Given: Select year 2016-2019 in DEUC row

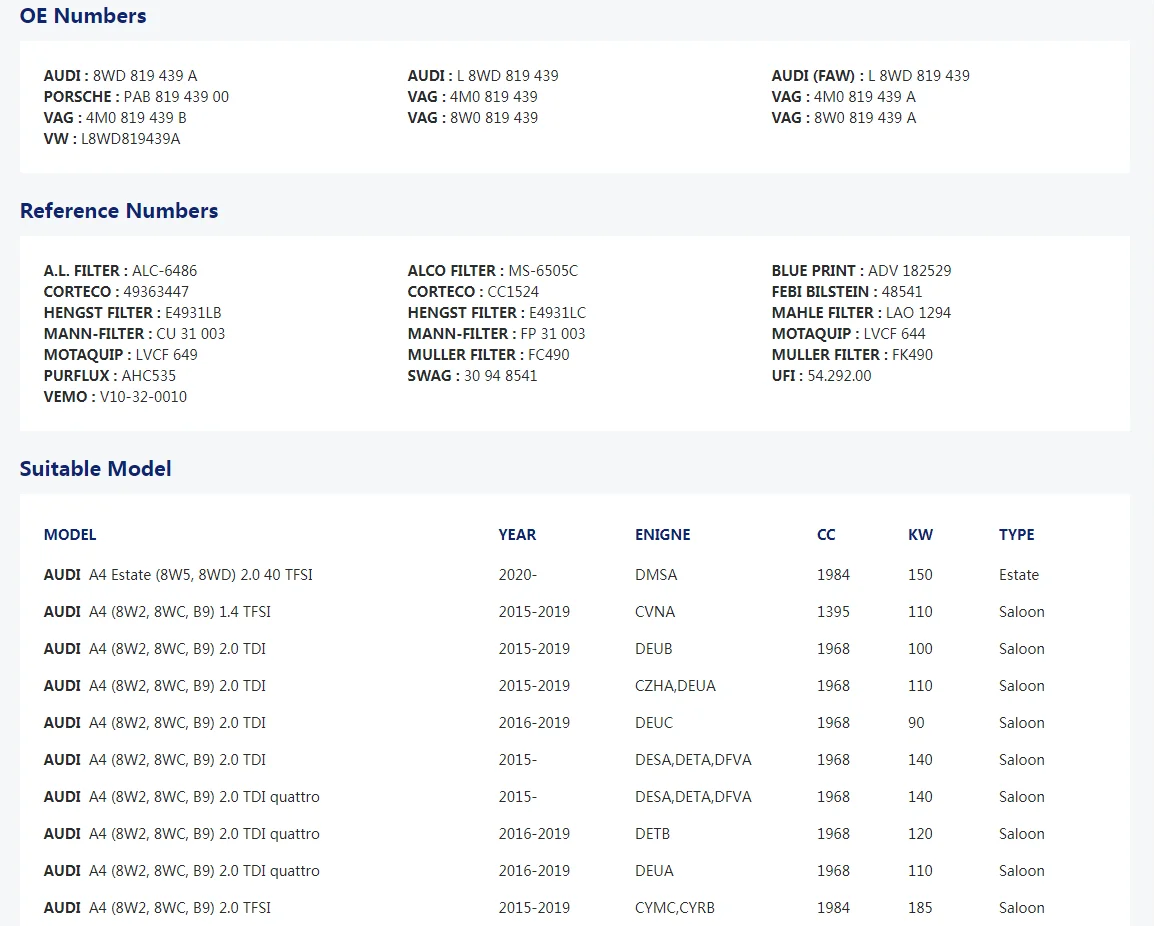Looking at the screenshot, I should (x=534, y=723).
